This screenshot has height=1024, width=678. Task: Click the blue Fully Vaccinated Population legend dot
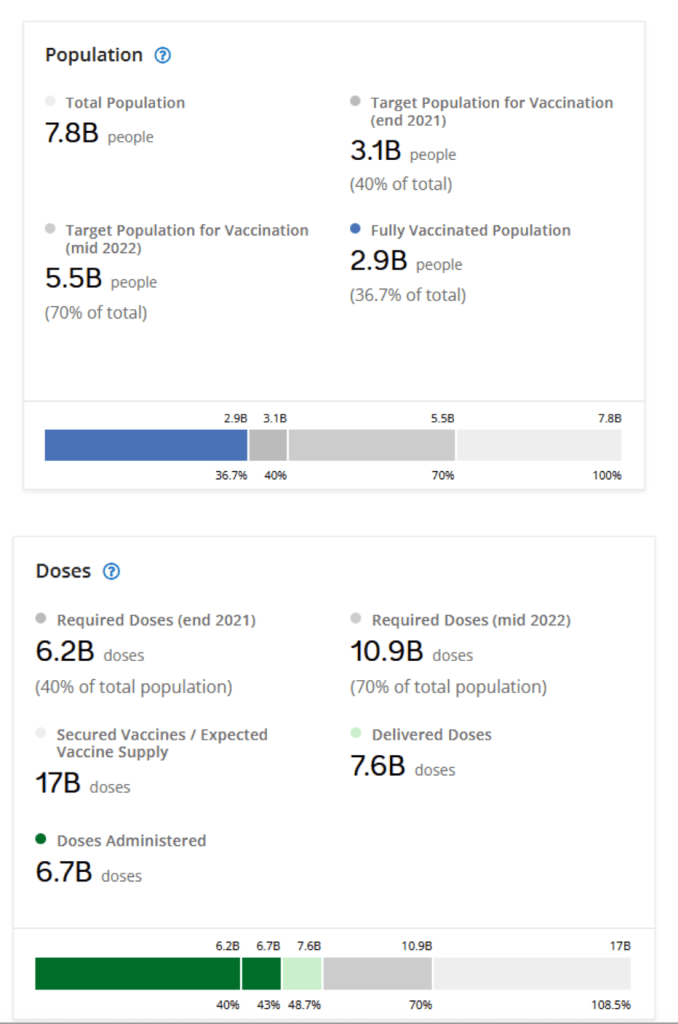(x=355, y=229)
